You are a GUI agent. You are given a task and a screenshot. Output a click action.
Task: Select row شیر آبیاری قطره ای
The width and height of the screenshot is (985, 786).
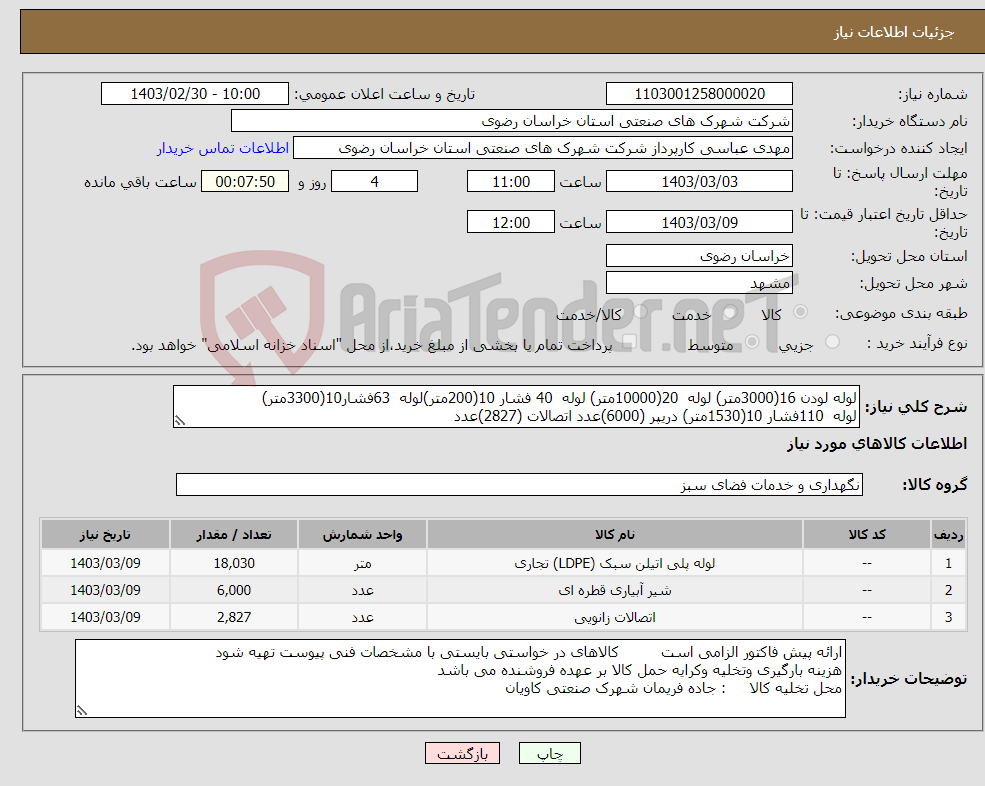pyautogui.click(x=503, y=590)
